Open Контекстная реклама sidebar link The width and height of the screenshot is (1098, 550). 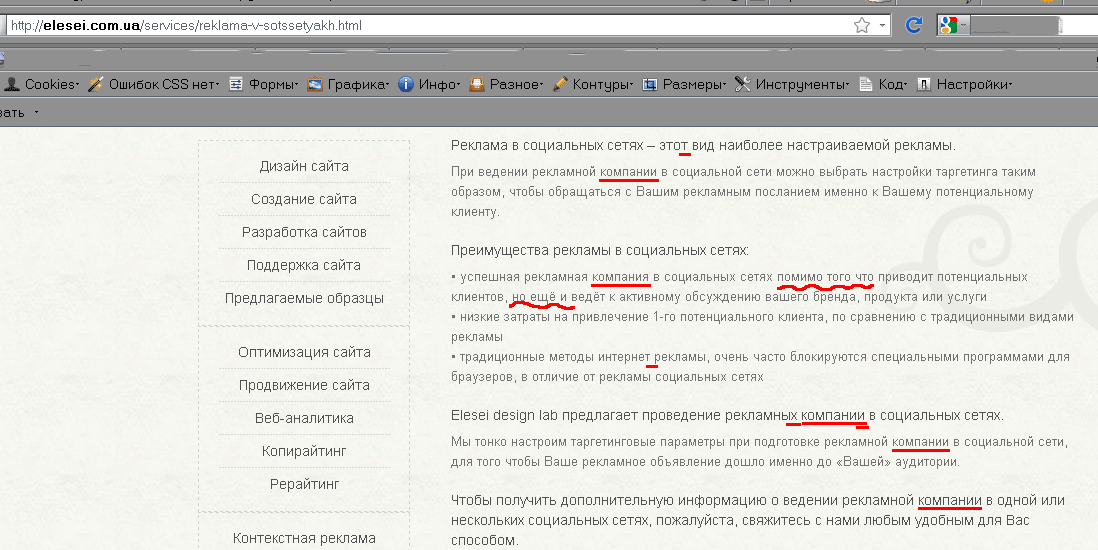[x=304, y=538]
